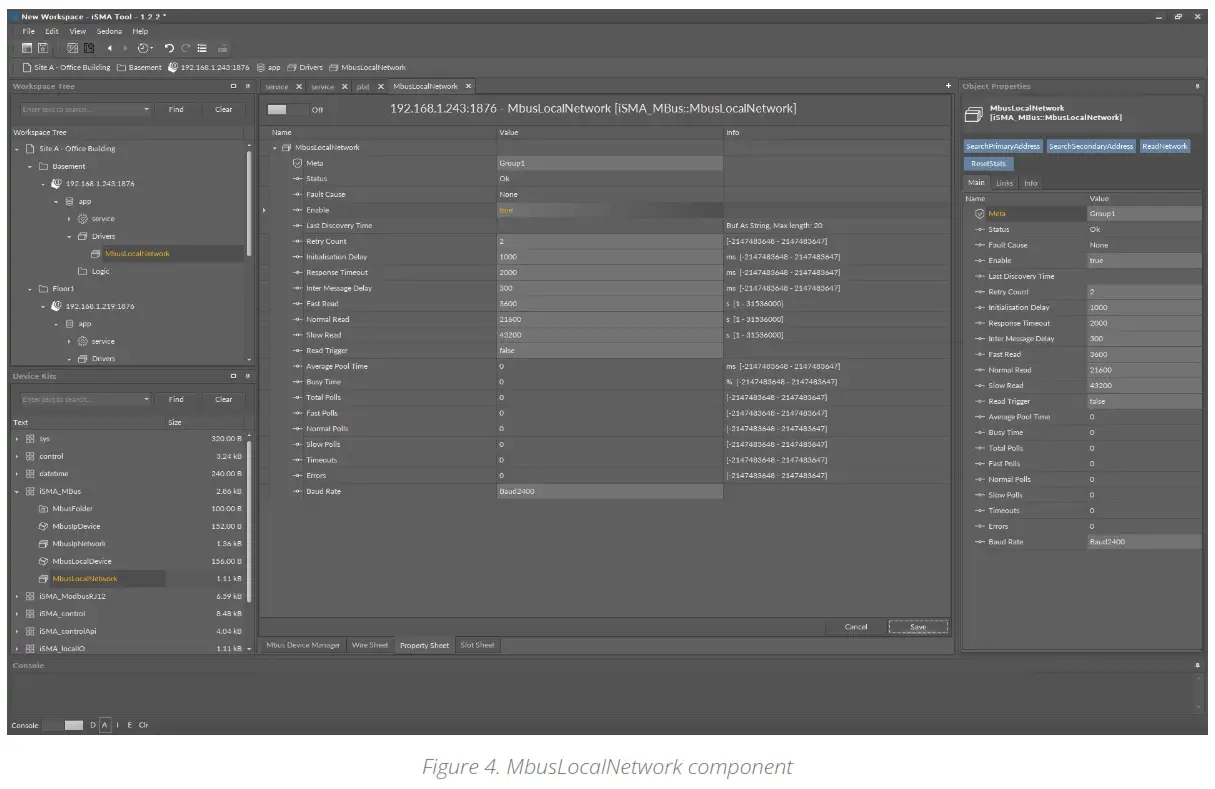Click the pin icon in Object Properties header
Image resolution: width=1215 pixels, height=789 pixels.
coord(1198,86)
